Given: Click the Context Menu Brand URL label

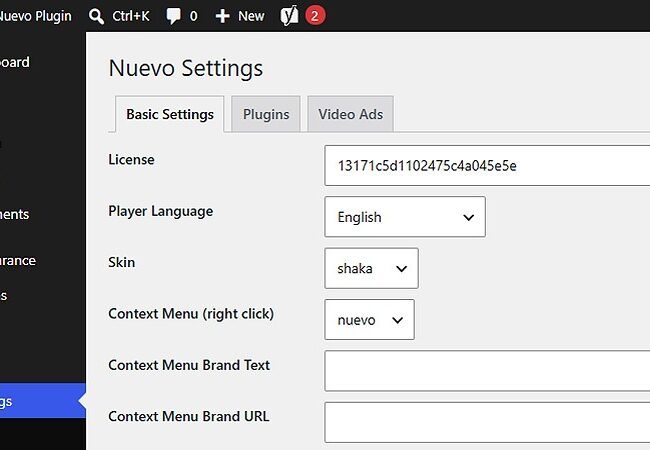Looking at the screenshot, I should click(x=189, y=416).
